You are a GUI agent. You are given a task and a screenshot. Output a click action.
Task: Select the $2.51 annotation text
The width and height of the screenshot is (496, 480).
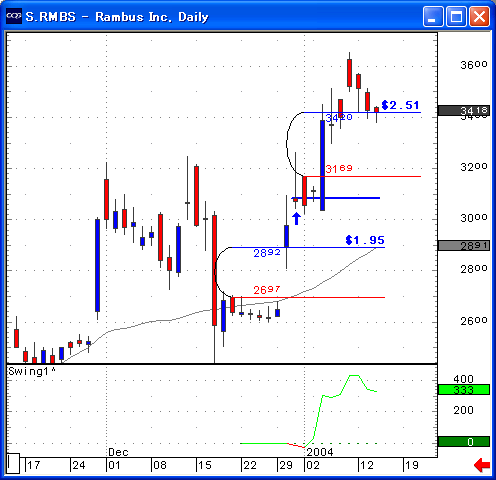pyautogui.click(x=400, y=105)
